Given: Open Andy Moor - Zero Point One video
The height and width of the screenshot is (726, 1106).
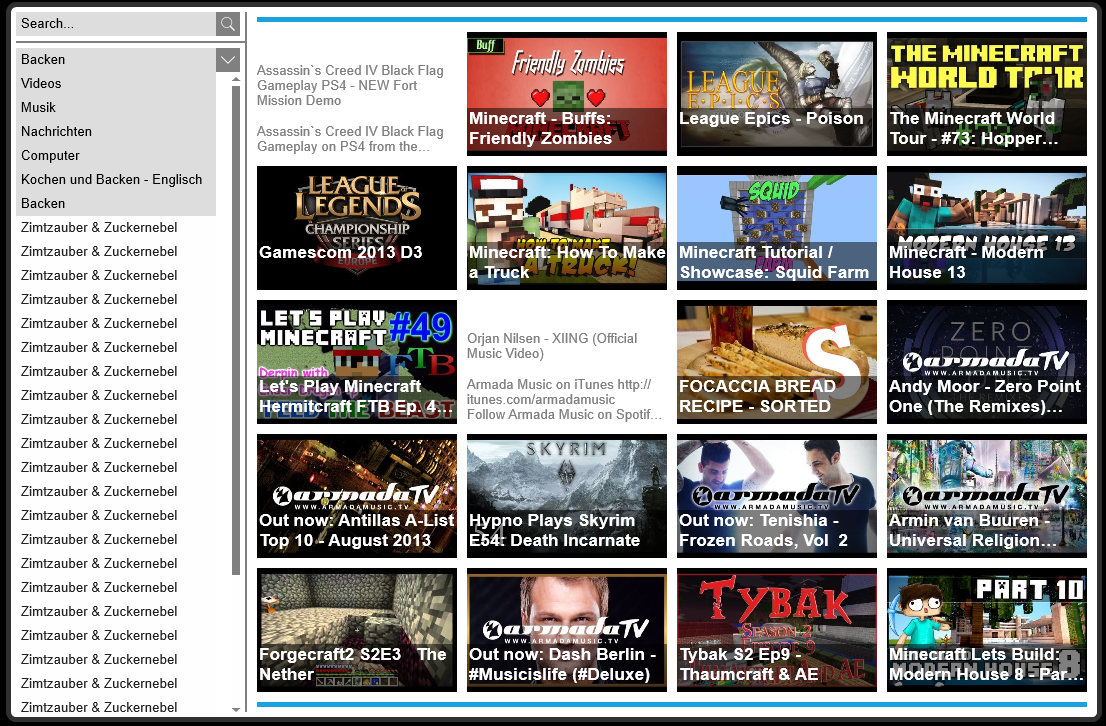Looking at the screenshot, I should coord(987,362).
